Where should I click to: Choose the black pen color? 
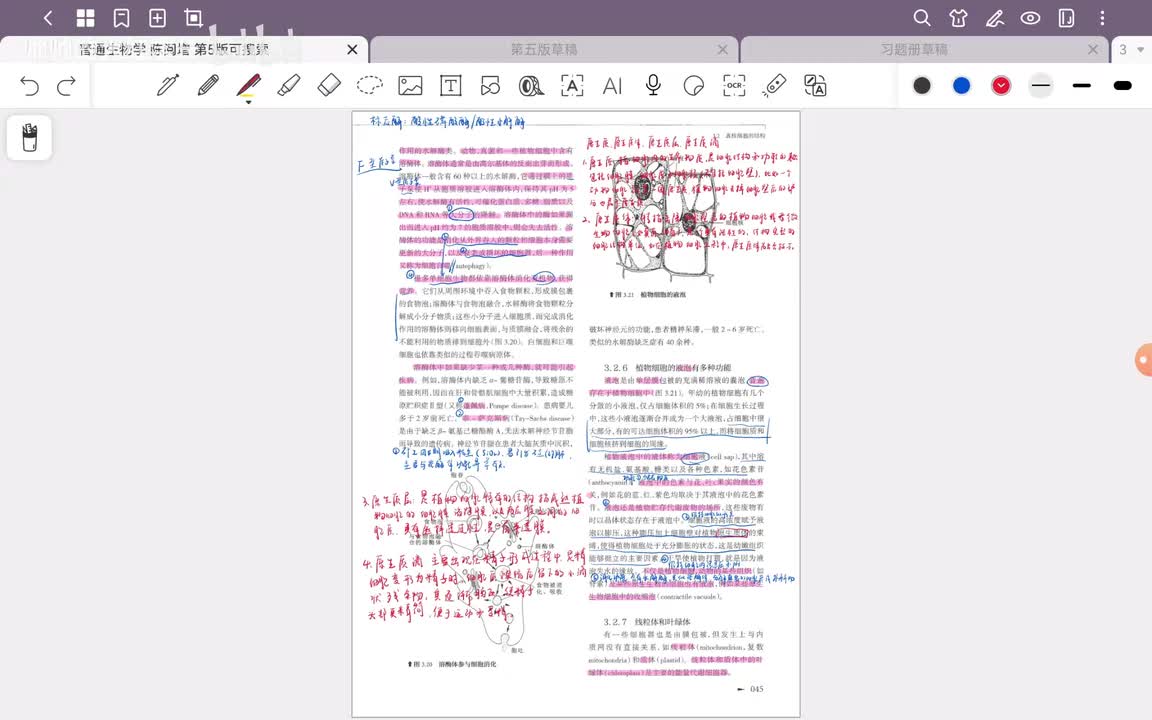pyautogui.click(x=921, y=86)
